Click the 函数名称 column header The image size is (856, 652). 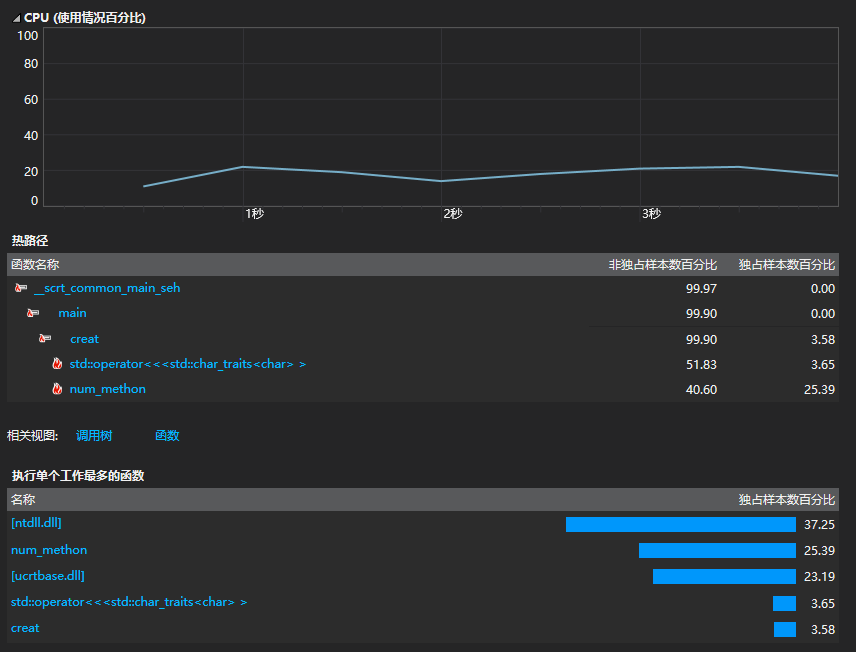(x=35, y=265)
